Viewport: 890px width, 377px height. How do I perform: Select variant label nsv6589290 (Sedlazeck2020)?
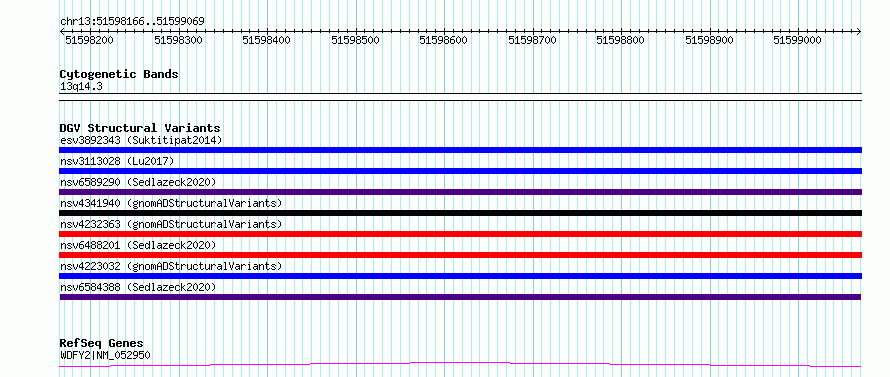[x=138, y=182]
